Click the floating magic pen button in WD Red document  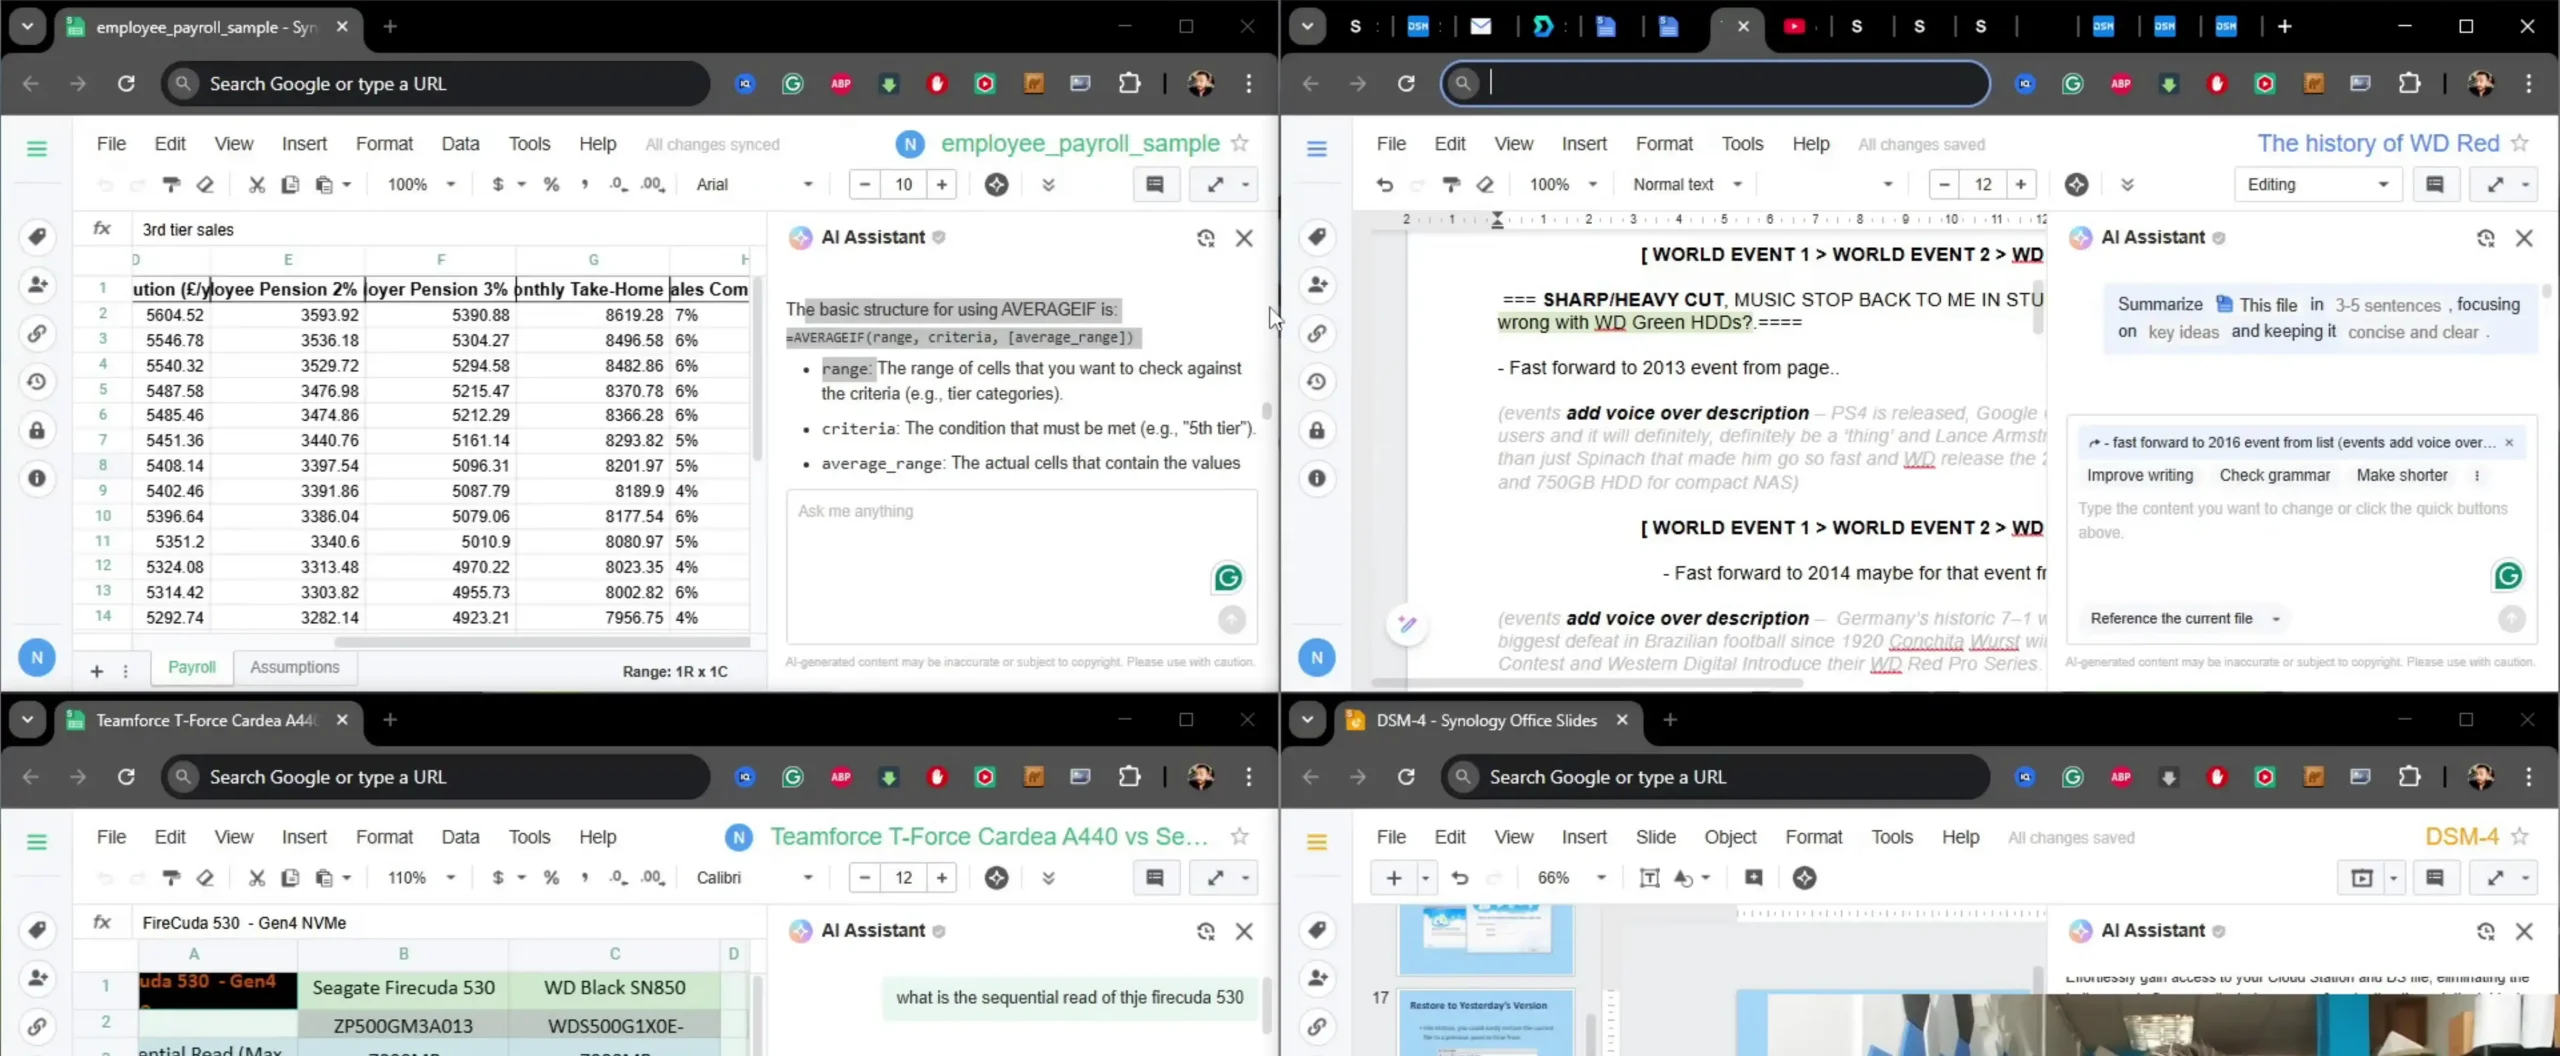coord(1407,624)
